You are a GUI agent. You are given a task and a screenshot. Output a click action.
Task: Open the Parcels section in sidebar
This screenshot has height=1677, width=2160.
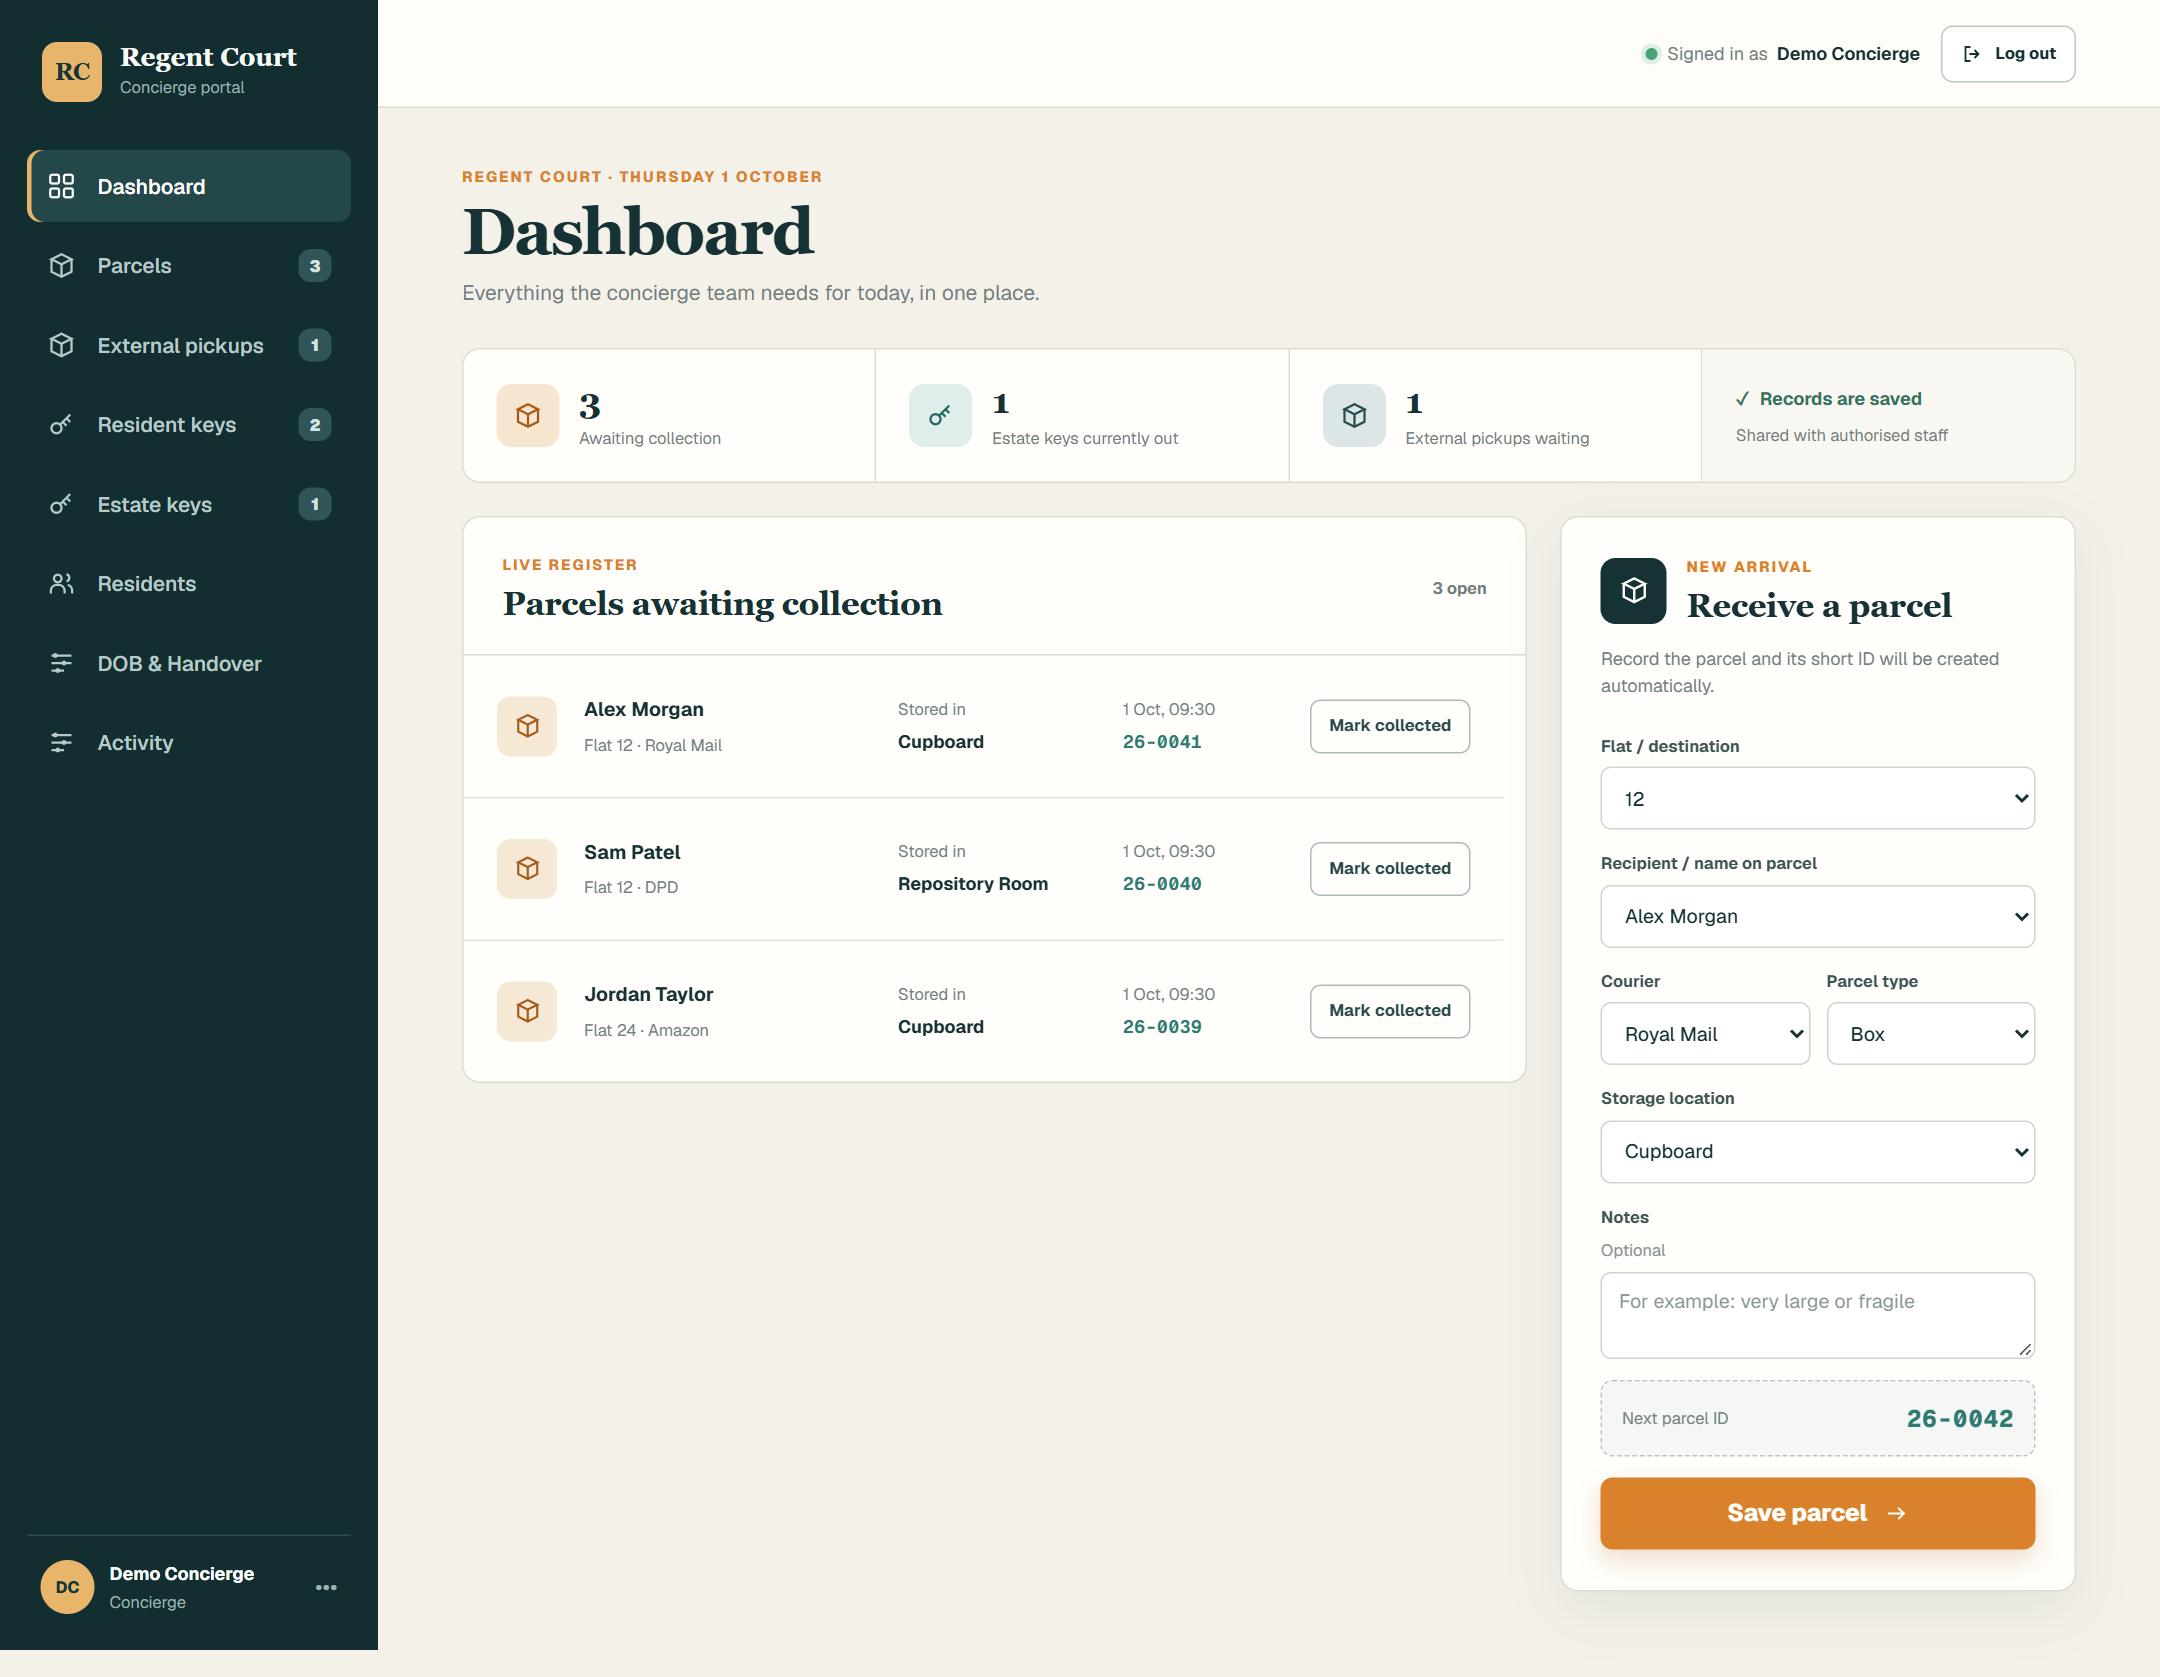[189, 266]
